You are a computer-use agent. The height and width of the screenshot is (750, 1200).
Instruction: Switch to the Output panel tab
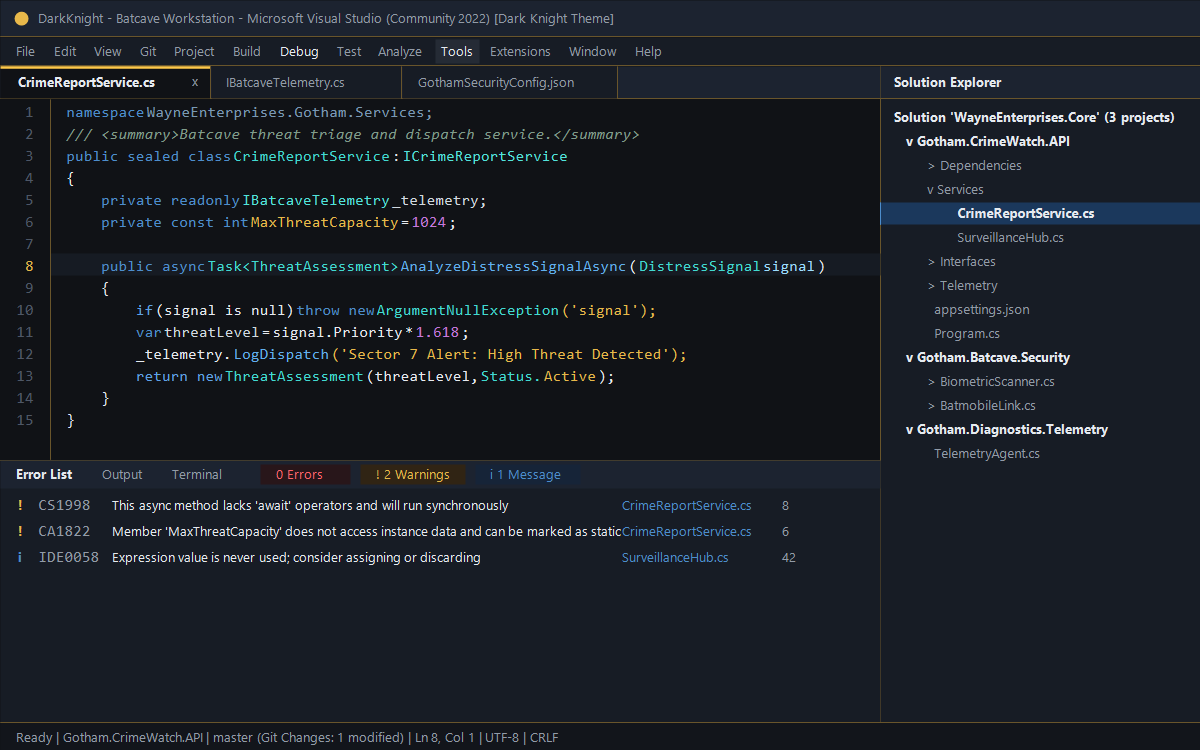click(122, 475)
